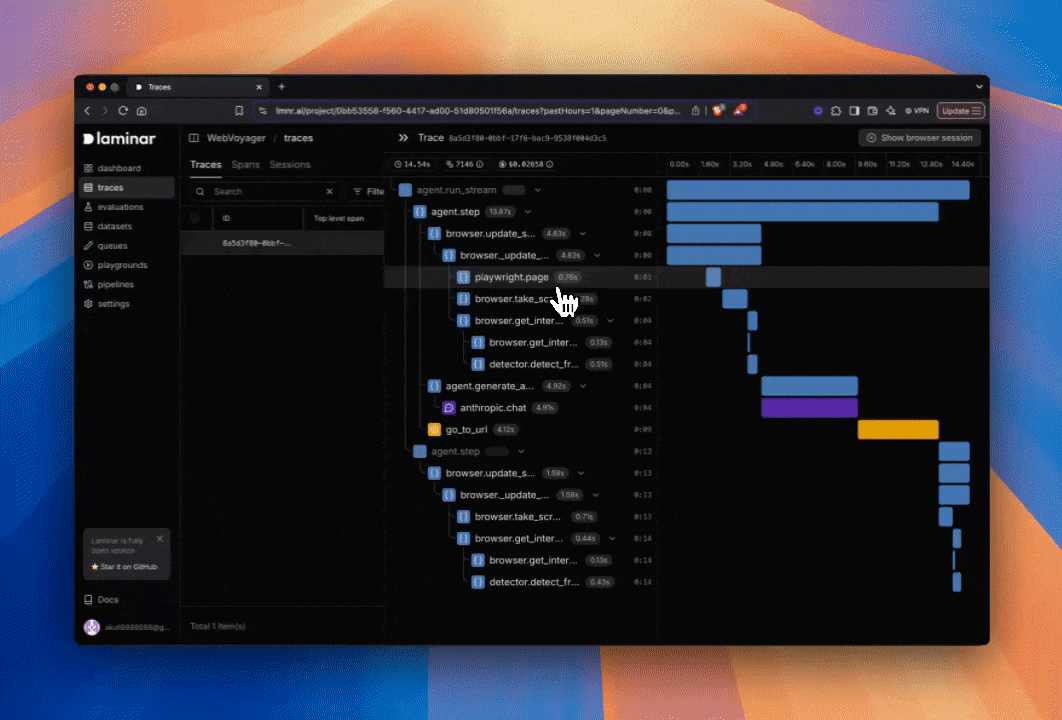The image size is (1062, 720).
Task: Collapse browser.get_inter... 0.44s chevron
Action: [x=612, y=538]
